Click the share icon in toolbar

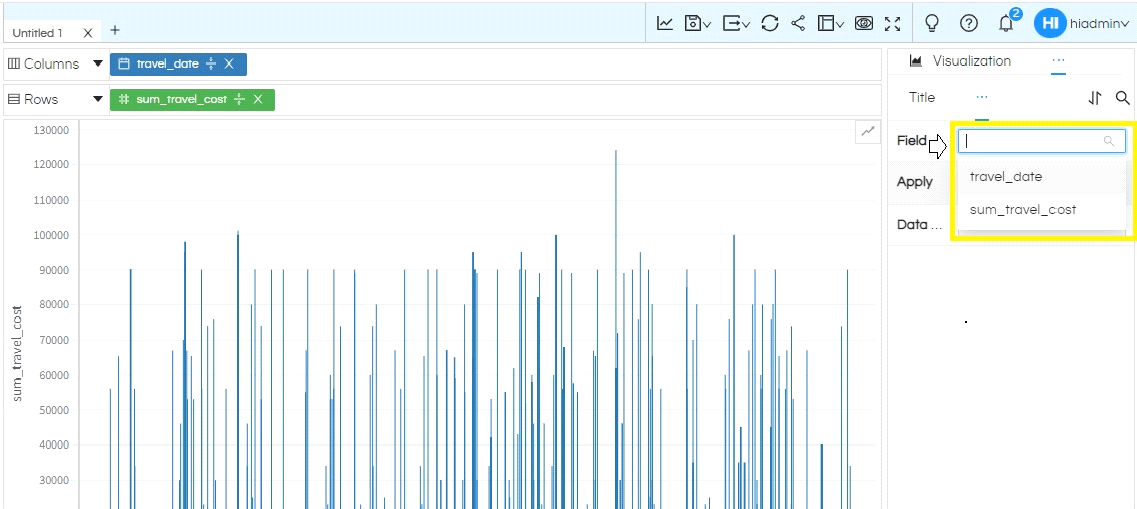tap(798, 23)
